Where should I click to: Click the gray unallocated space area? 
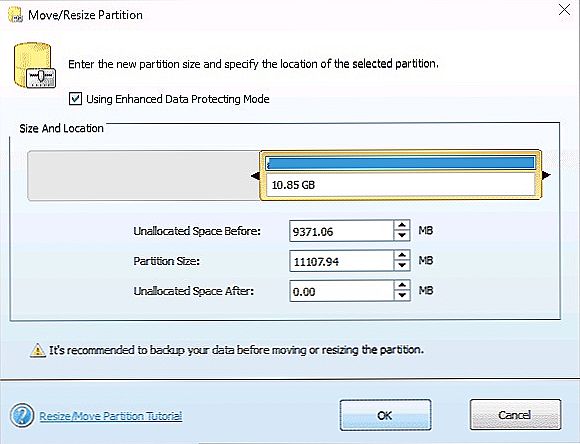144,175
